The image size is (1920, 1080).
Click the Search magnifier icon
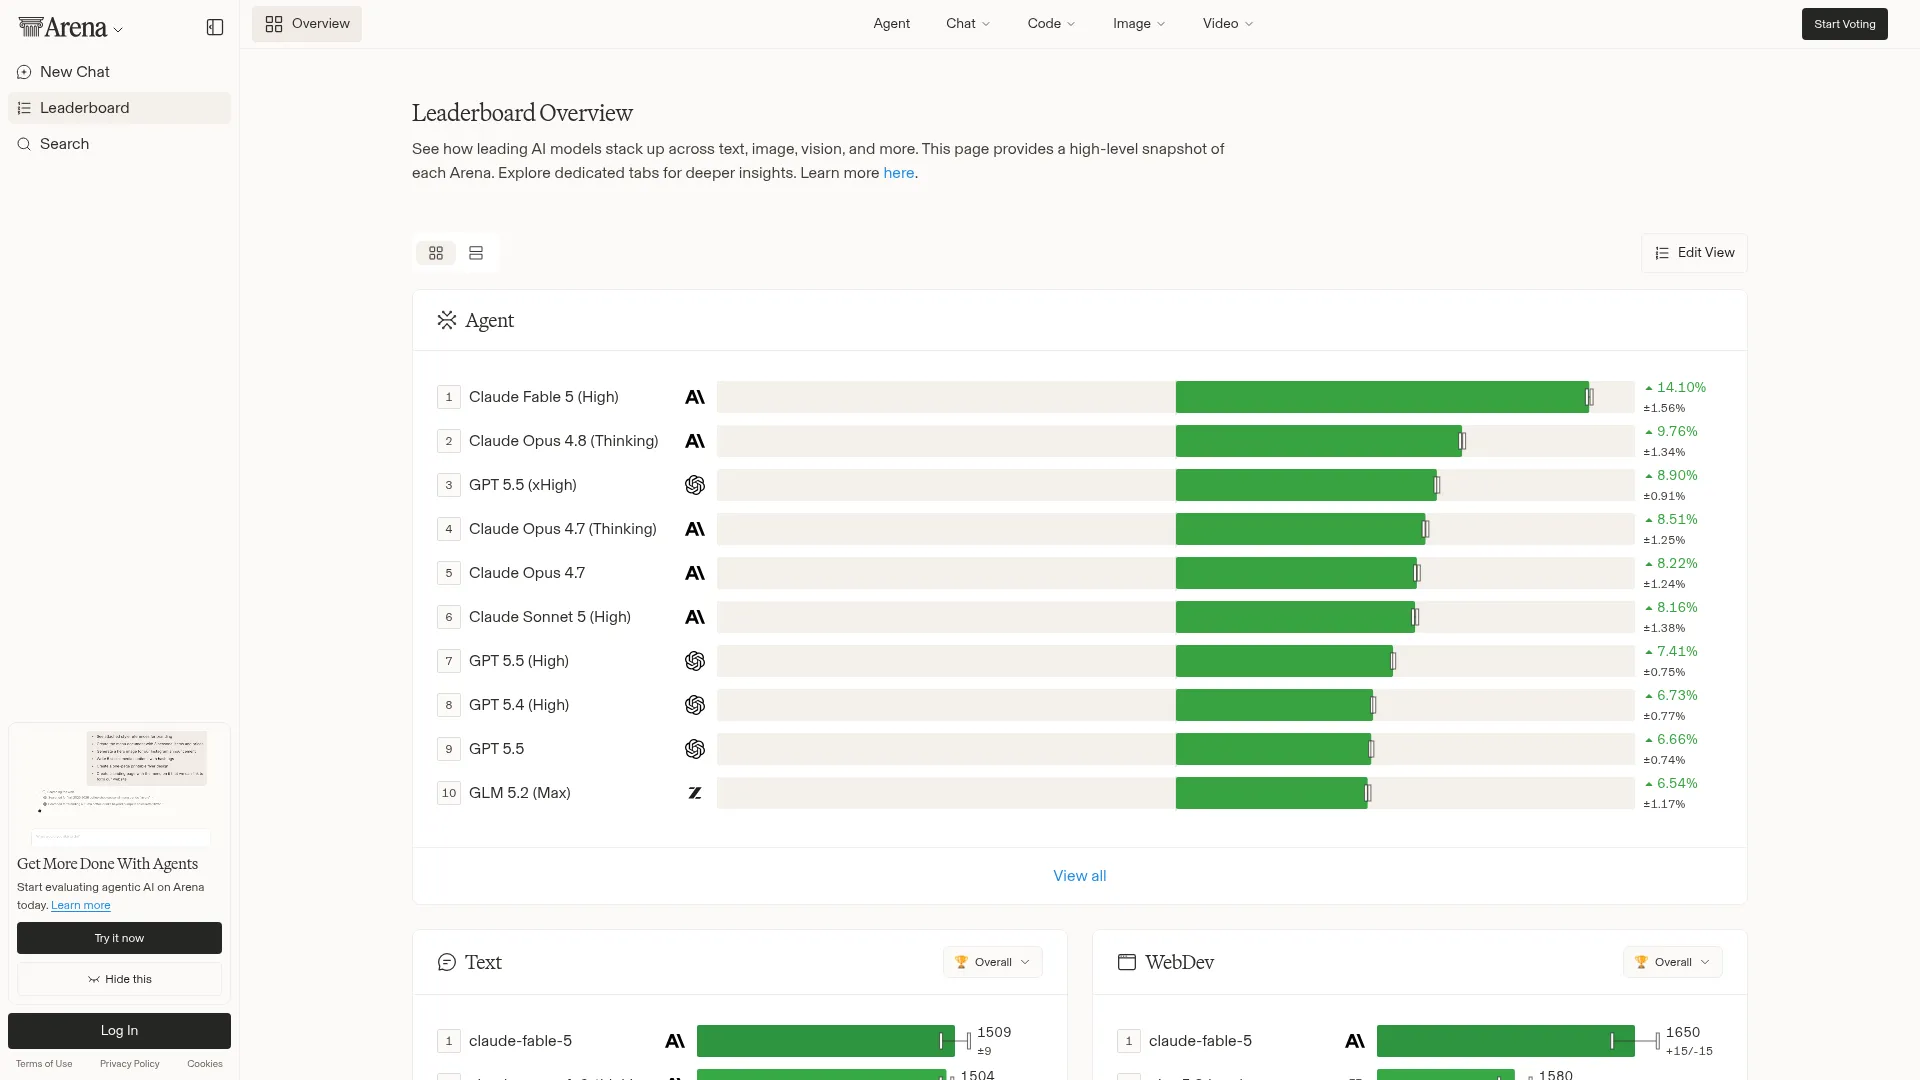point(24,144)
